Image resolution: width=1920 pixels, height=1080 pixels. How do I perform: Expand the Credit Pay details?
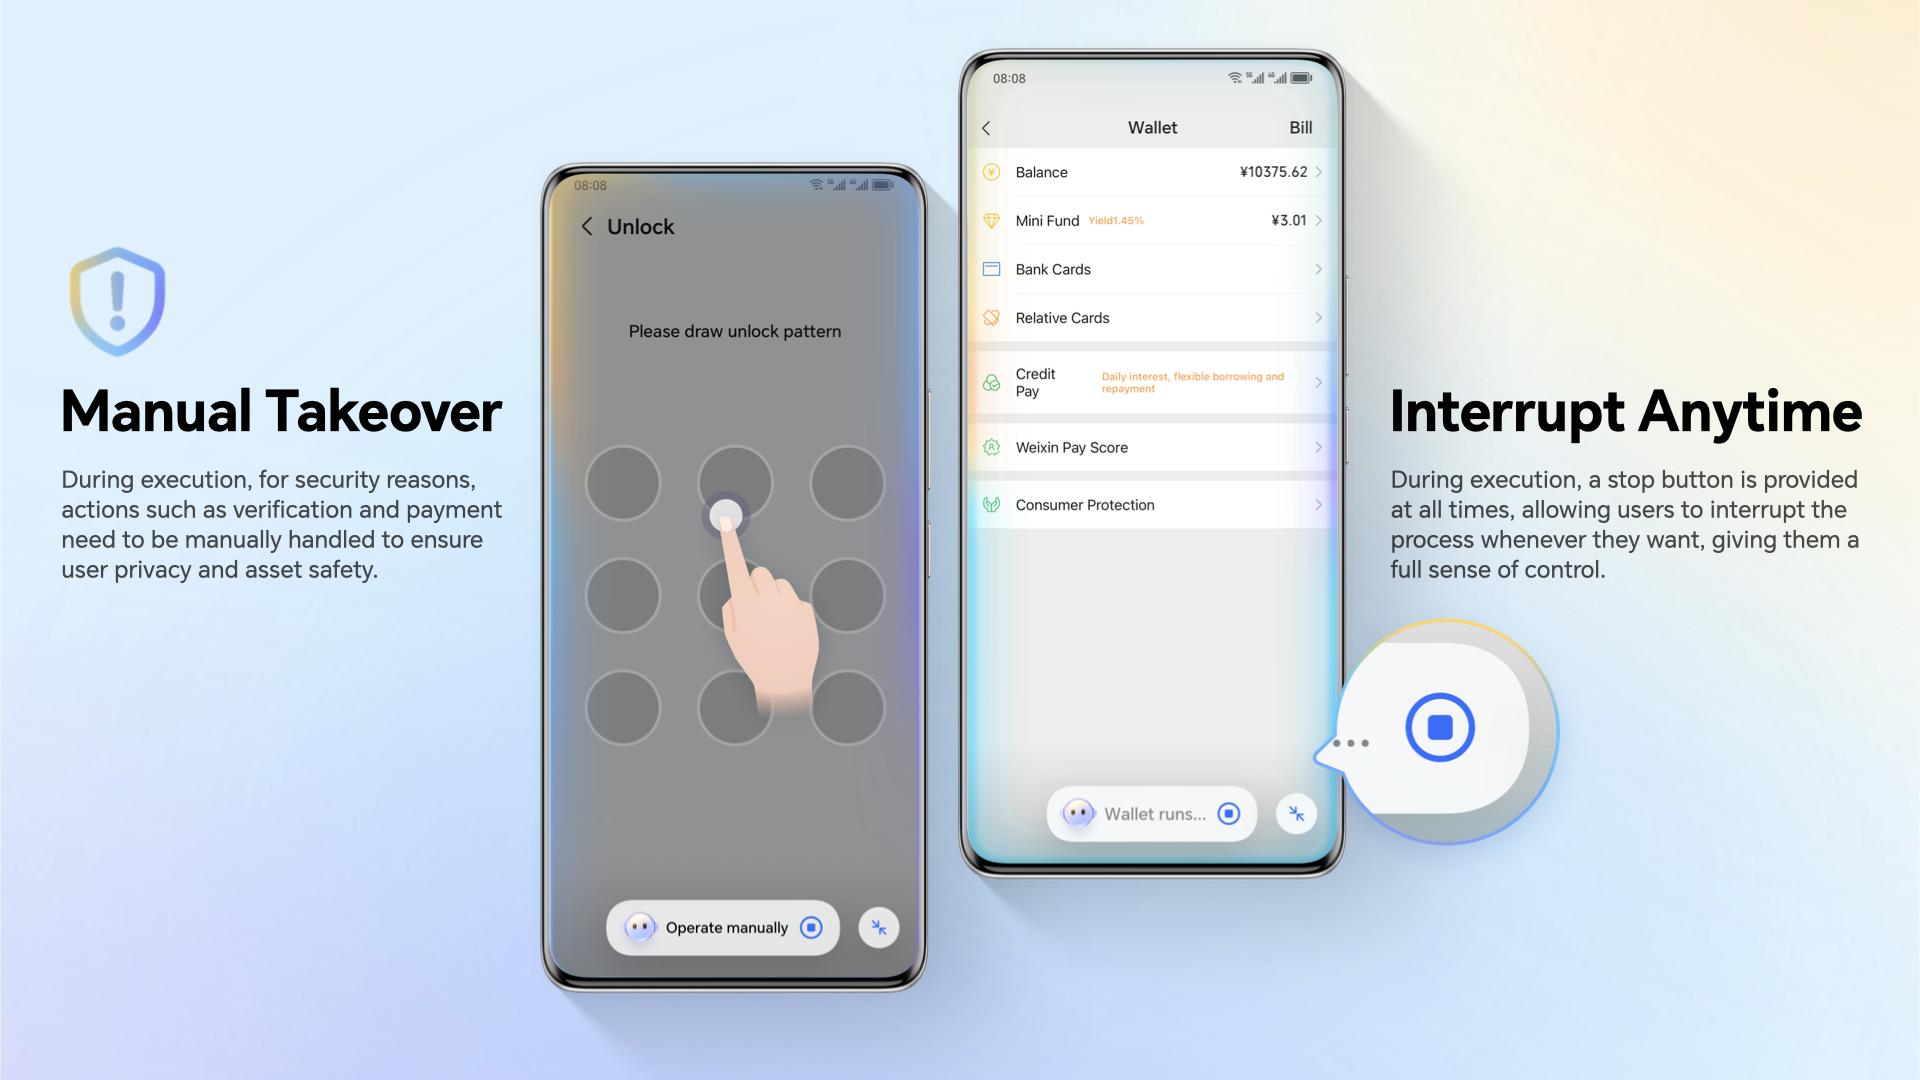click(1317, 382)
